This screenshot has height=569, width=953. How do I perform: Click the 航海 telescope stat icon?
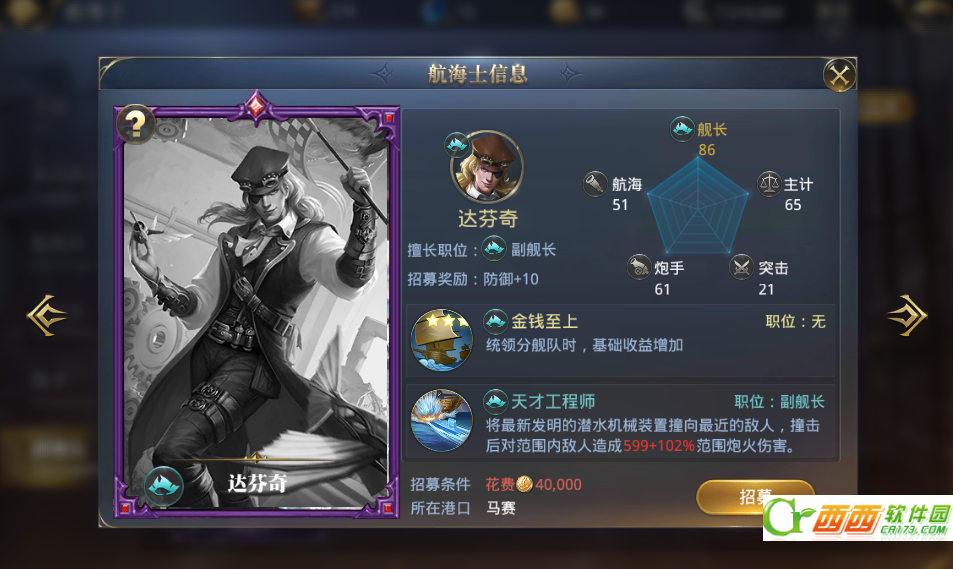596,184
